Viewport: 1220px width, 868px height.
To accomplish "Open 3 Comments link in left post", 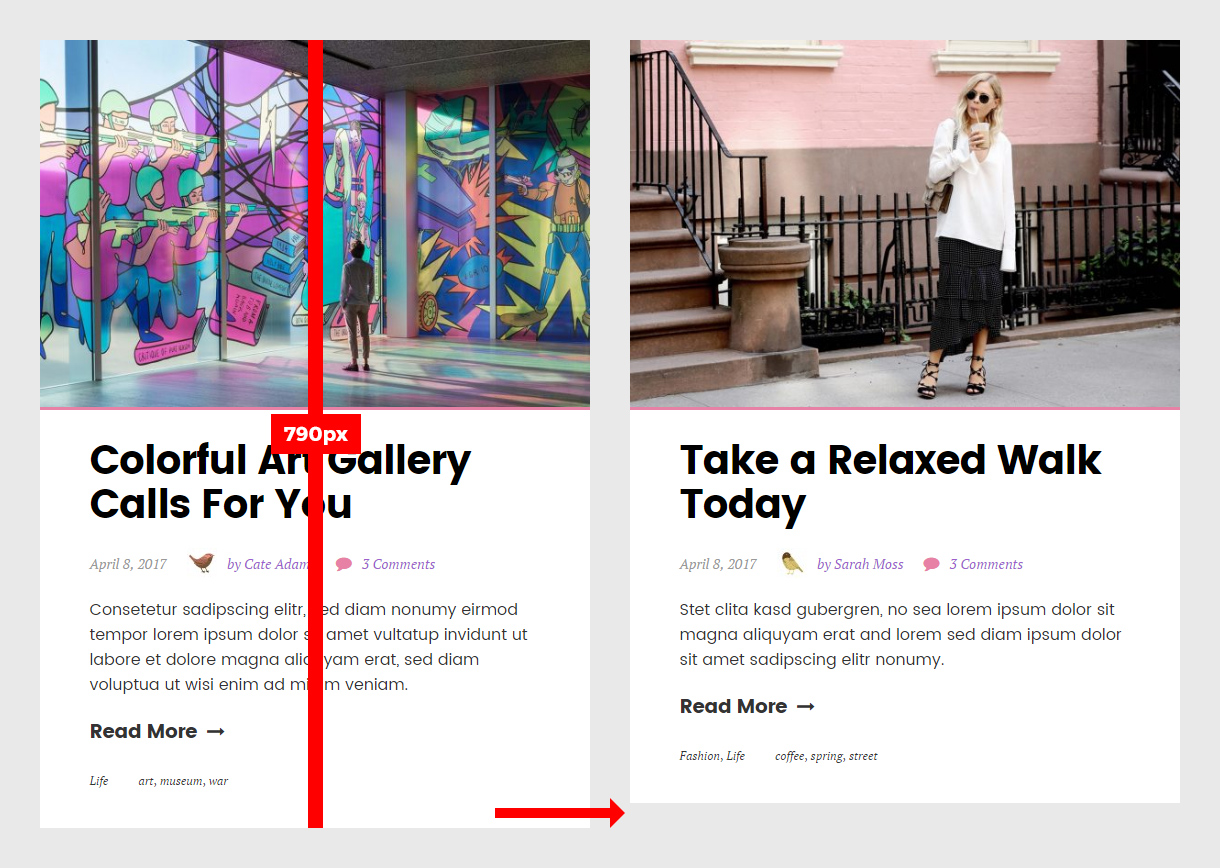I will [398, 564].
